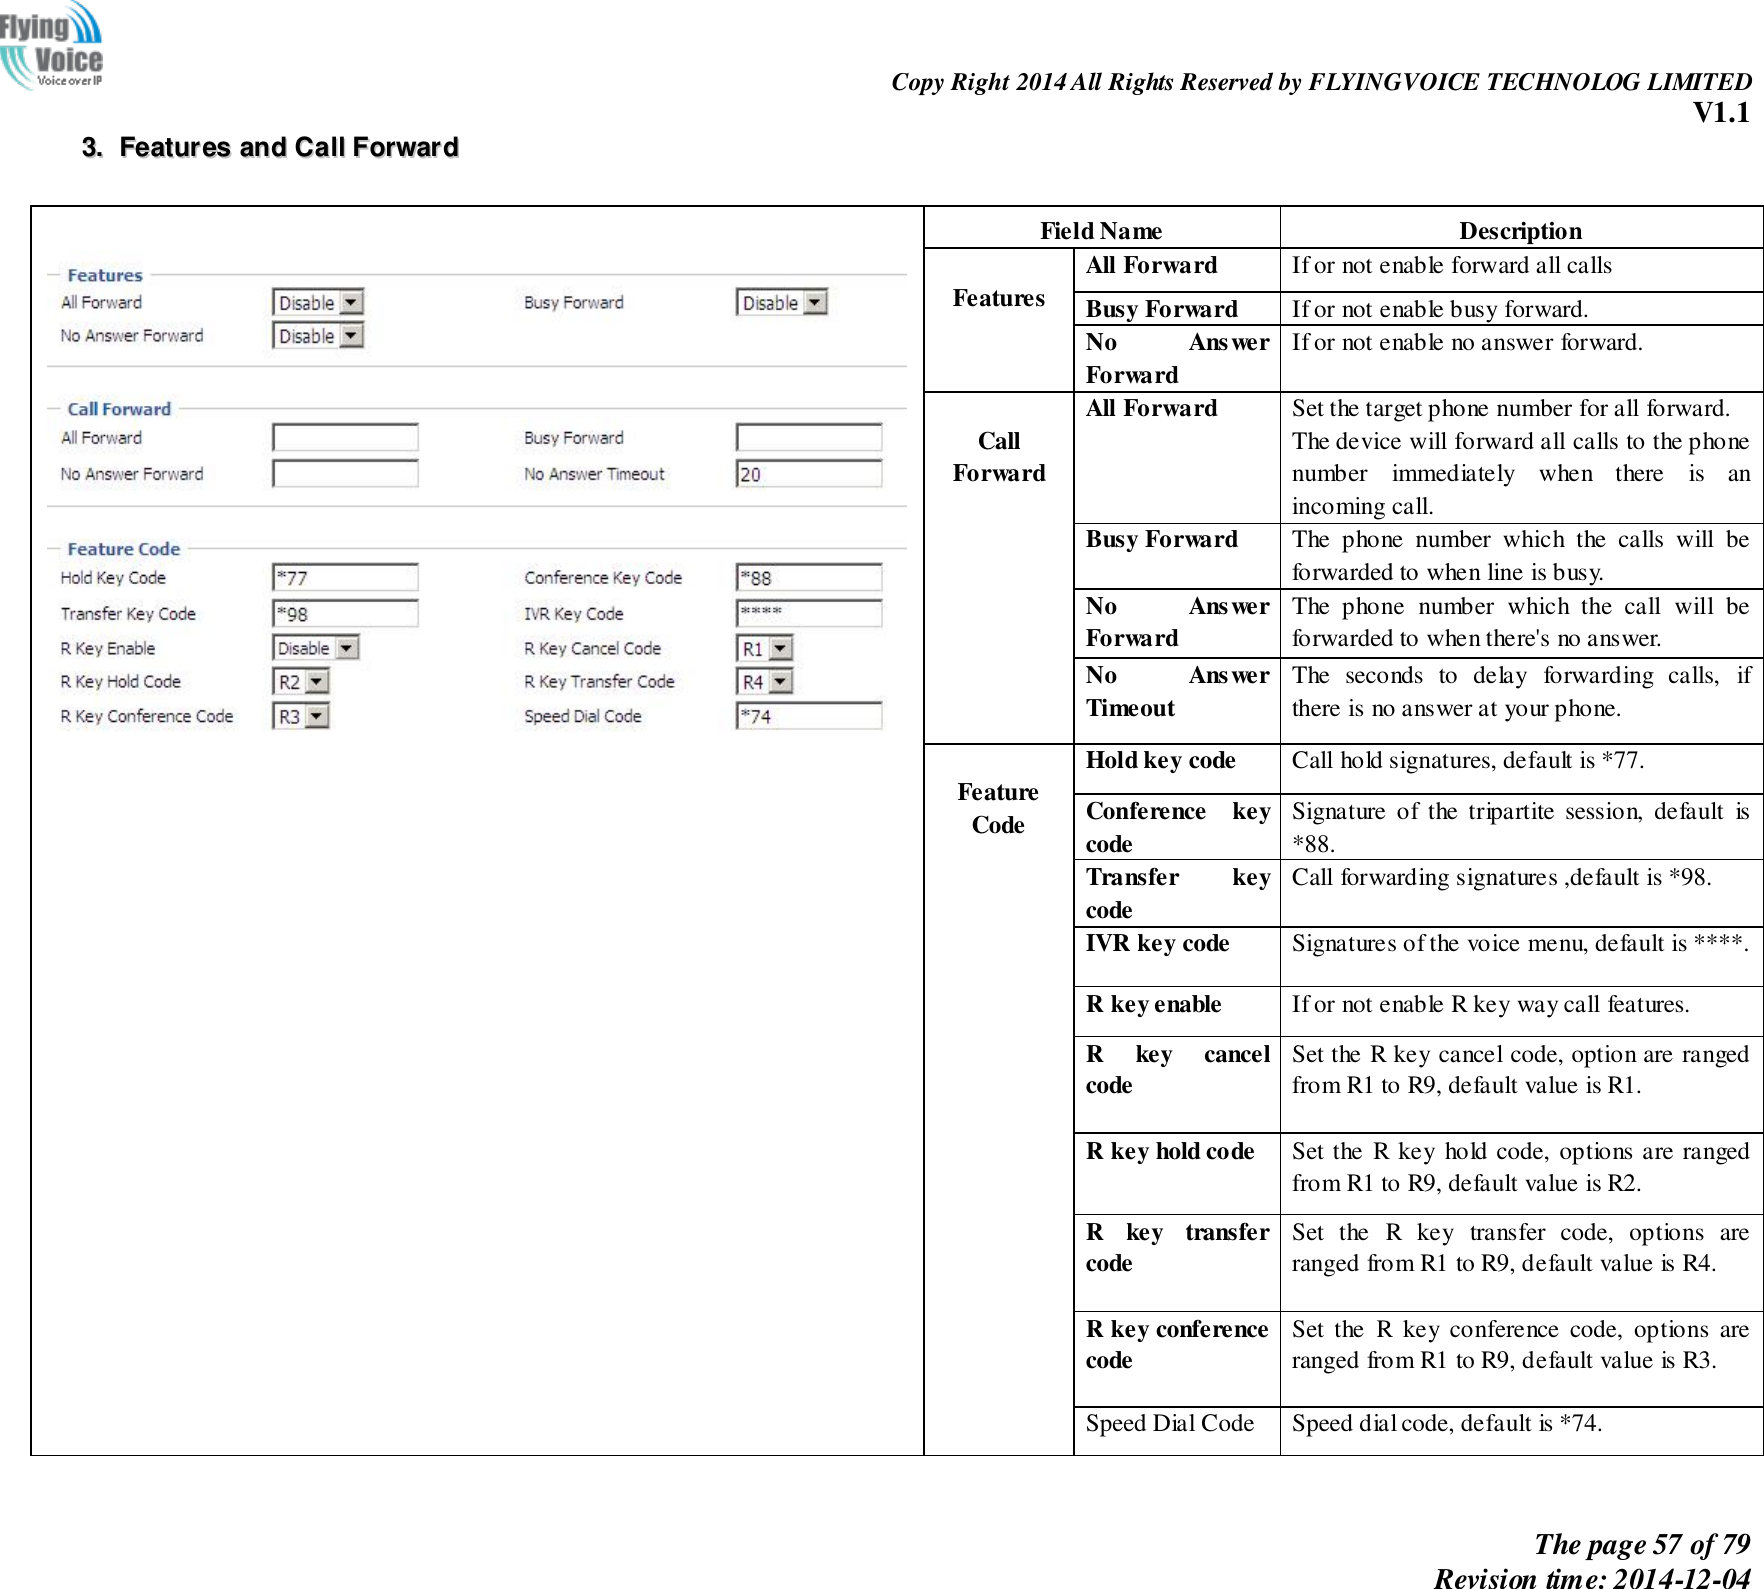This screenshot has width=1764, height=1589.
Task: Click 'The page 57 of 79' footer text
Action: click(x=1642, y=1544)
